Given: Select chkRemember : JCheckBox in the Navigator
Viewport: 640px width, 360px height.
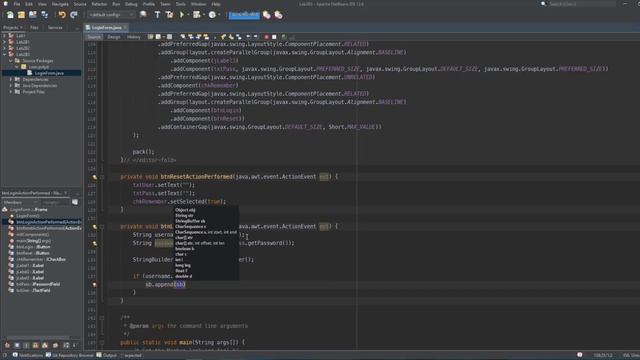Looking at the screenshot, I should click(41, 259).
